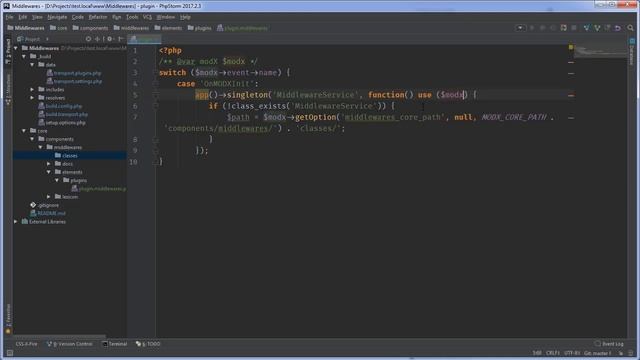Click the core breadcrumb in navigation bar
Screen dimensions: 640x360
coord(58,28)
